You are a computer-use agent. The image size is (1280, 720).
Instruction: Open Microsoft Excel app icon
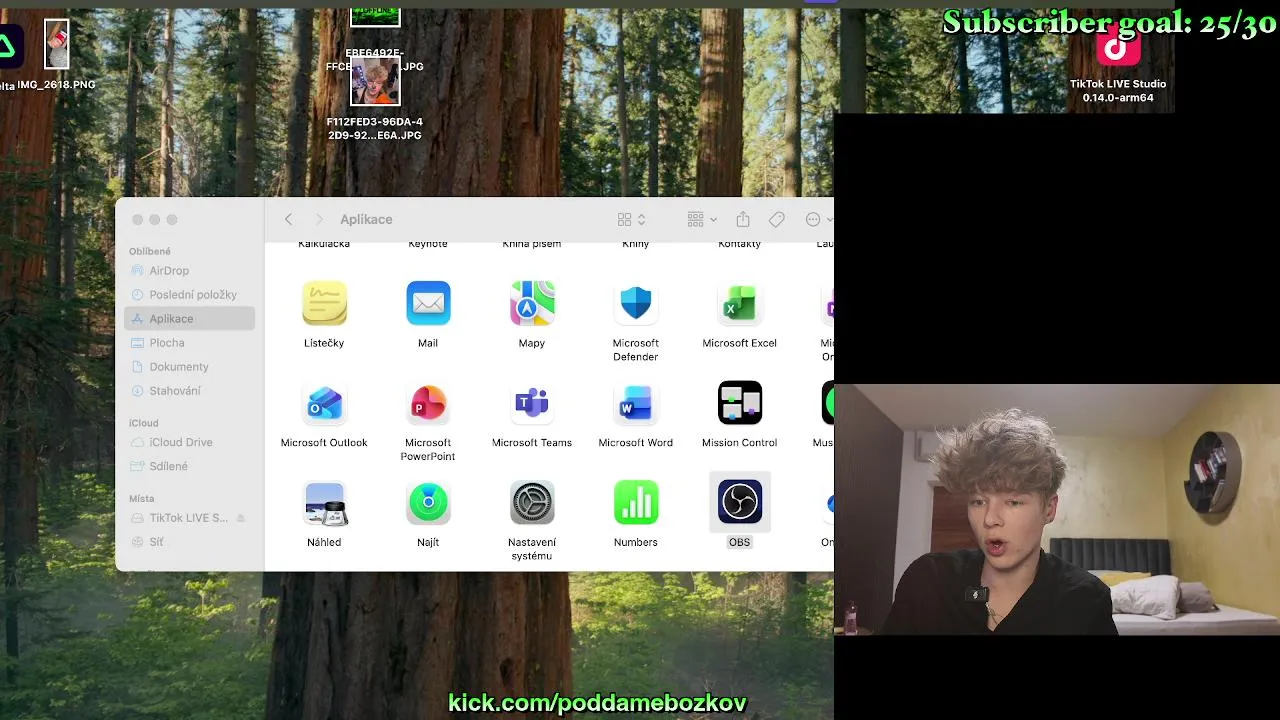740,303
